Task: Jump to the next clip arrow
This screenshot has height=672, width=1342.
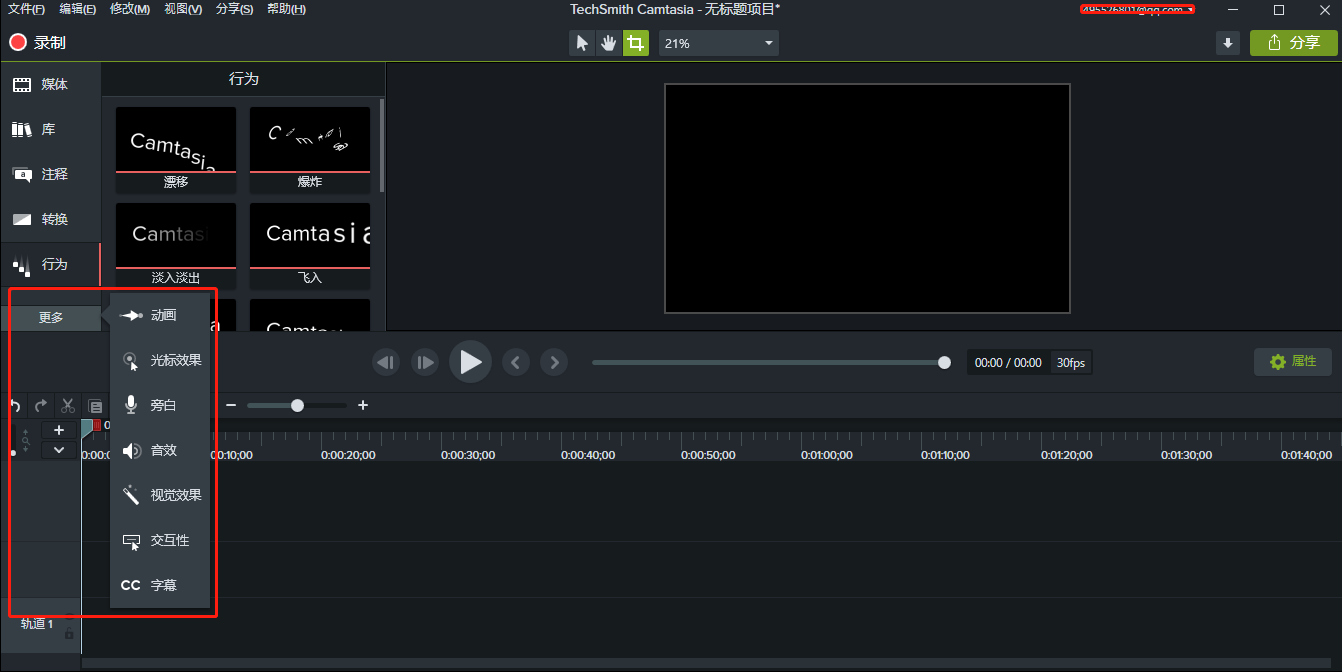Action: click(x=554, y=362)
